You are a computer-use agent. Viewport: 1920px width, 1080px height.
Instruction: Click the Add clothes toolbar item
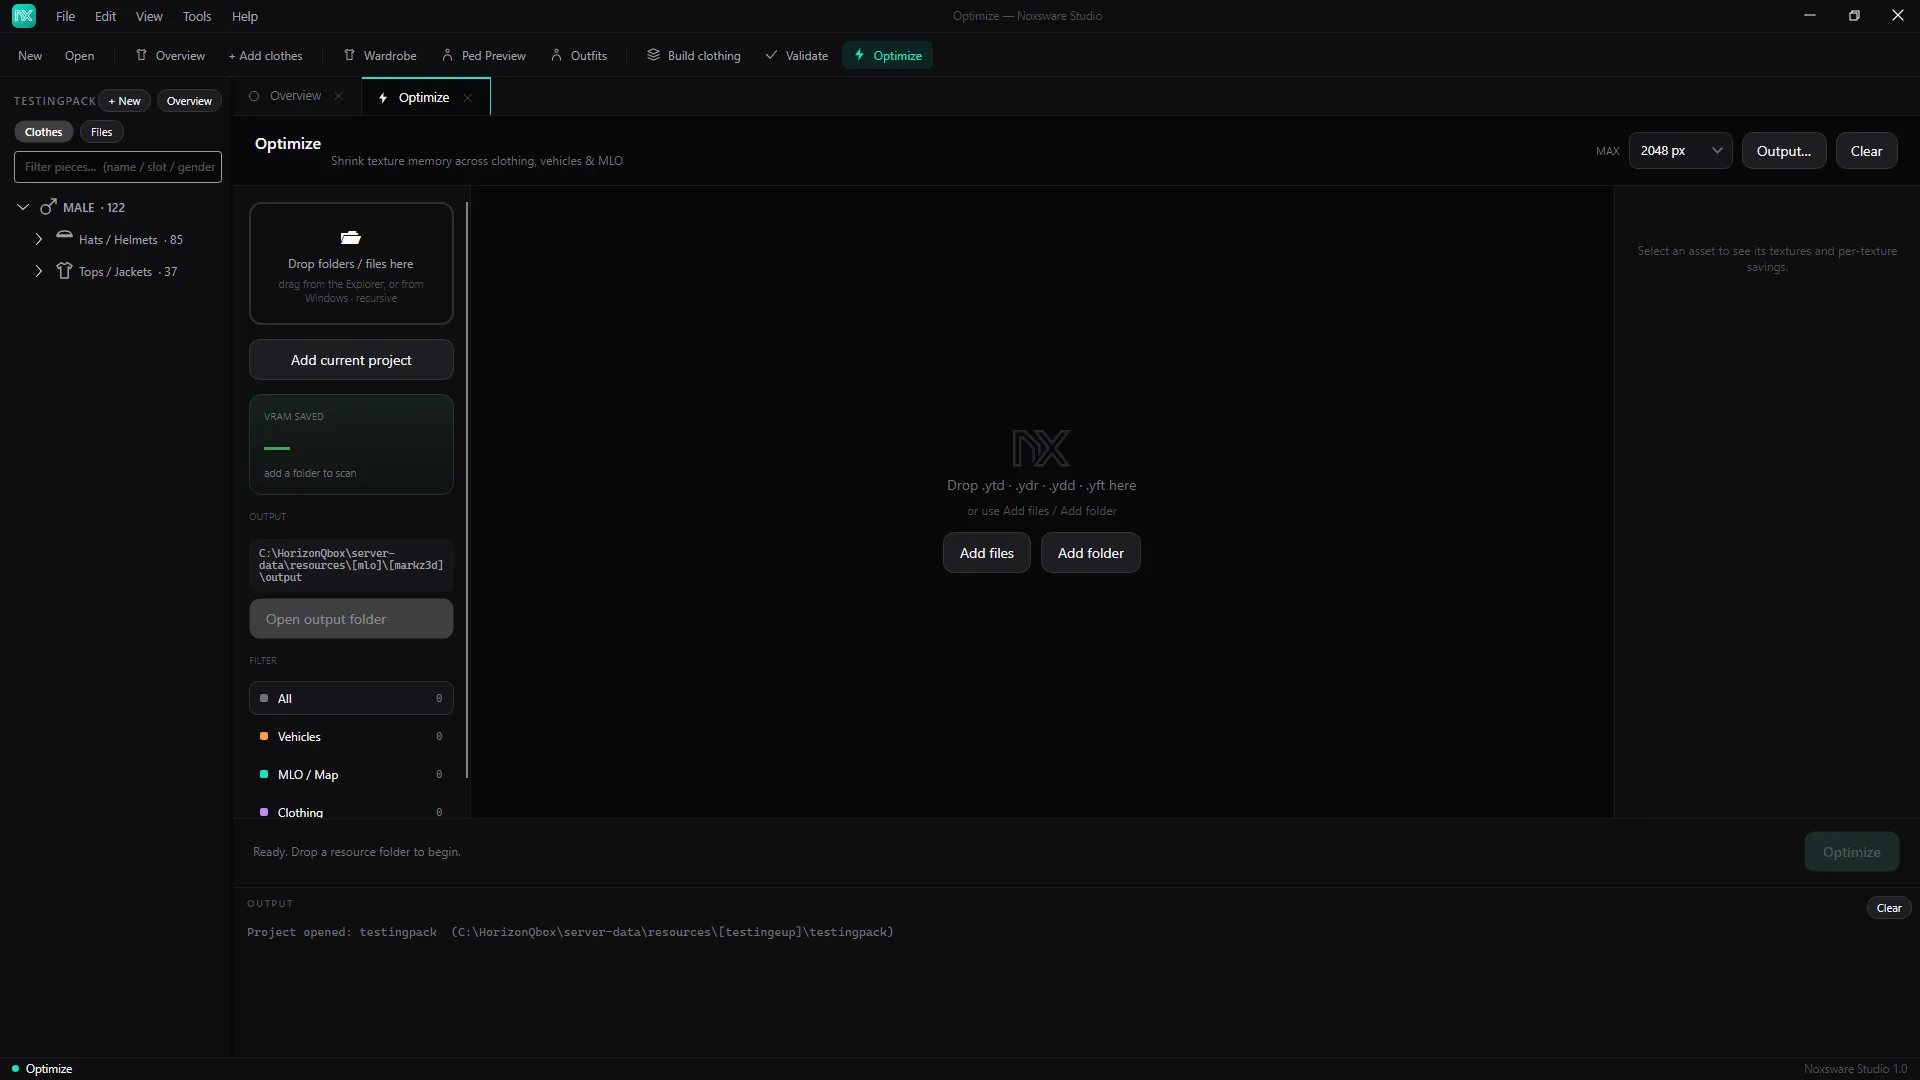tap(265, 55)
